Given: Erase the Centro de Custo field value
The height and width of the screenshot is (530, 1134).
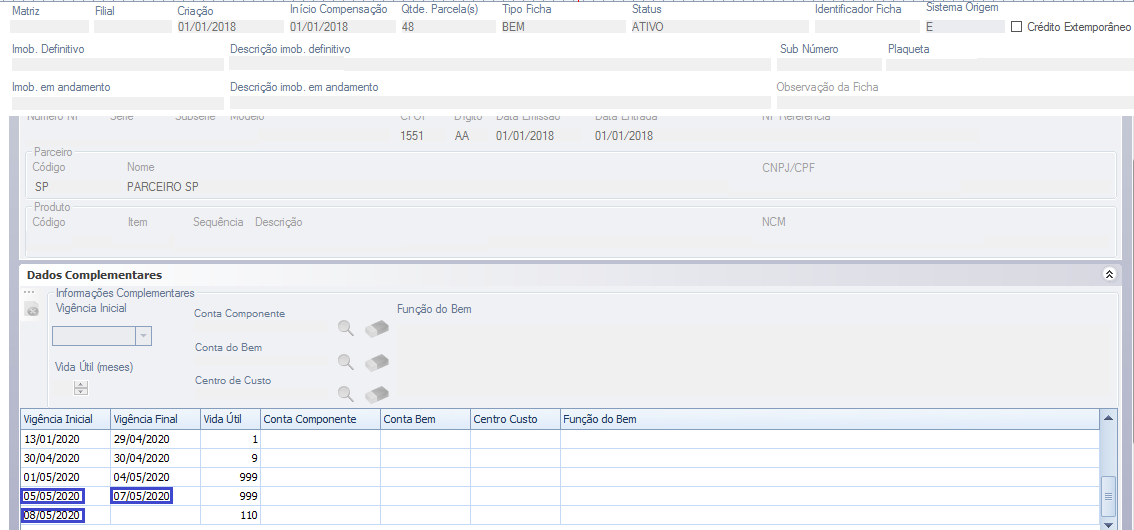Looking at the screenshot, I should coord(376,394).
